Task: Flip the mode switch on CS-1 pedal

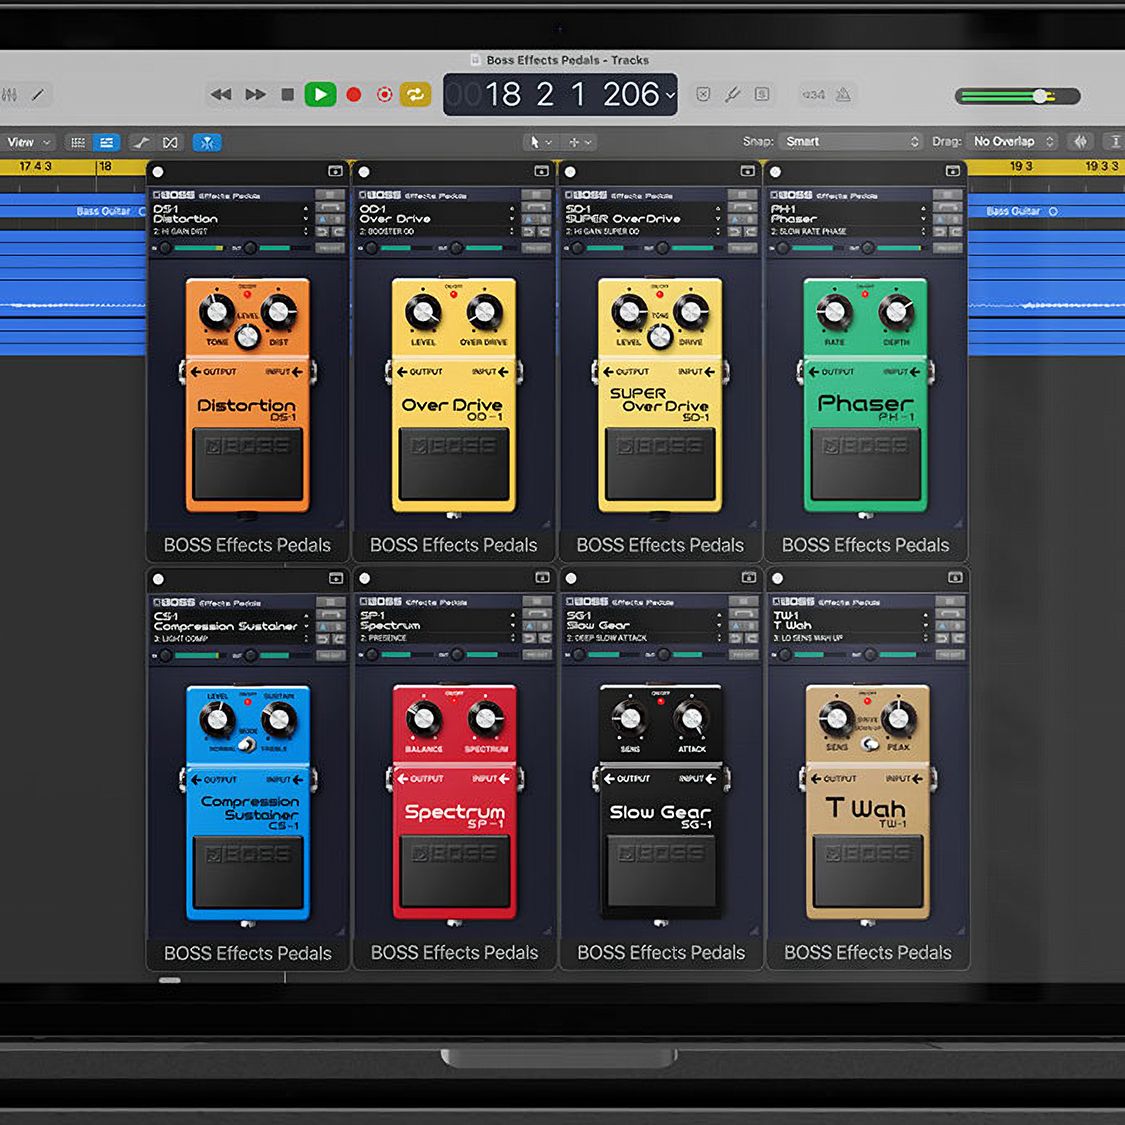Action: click(247, 745)
